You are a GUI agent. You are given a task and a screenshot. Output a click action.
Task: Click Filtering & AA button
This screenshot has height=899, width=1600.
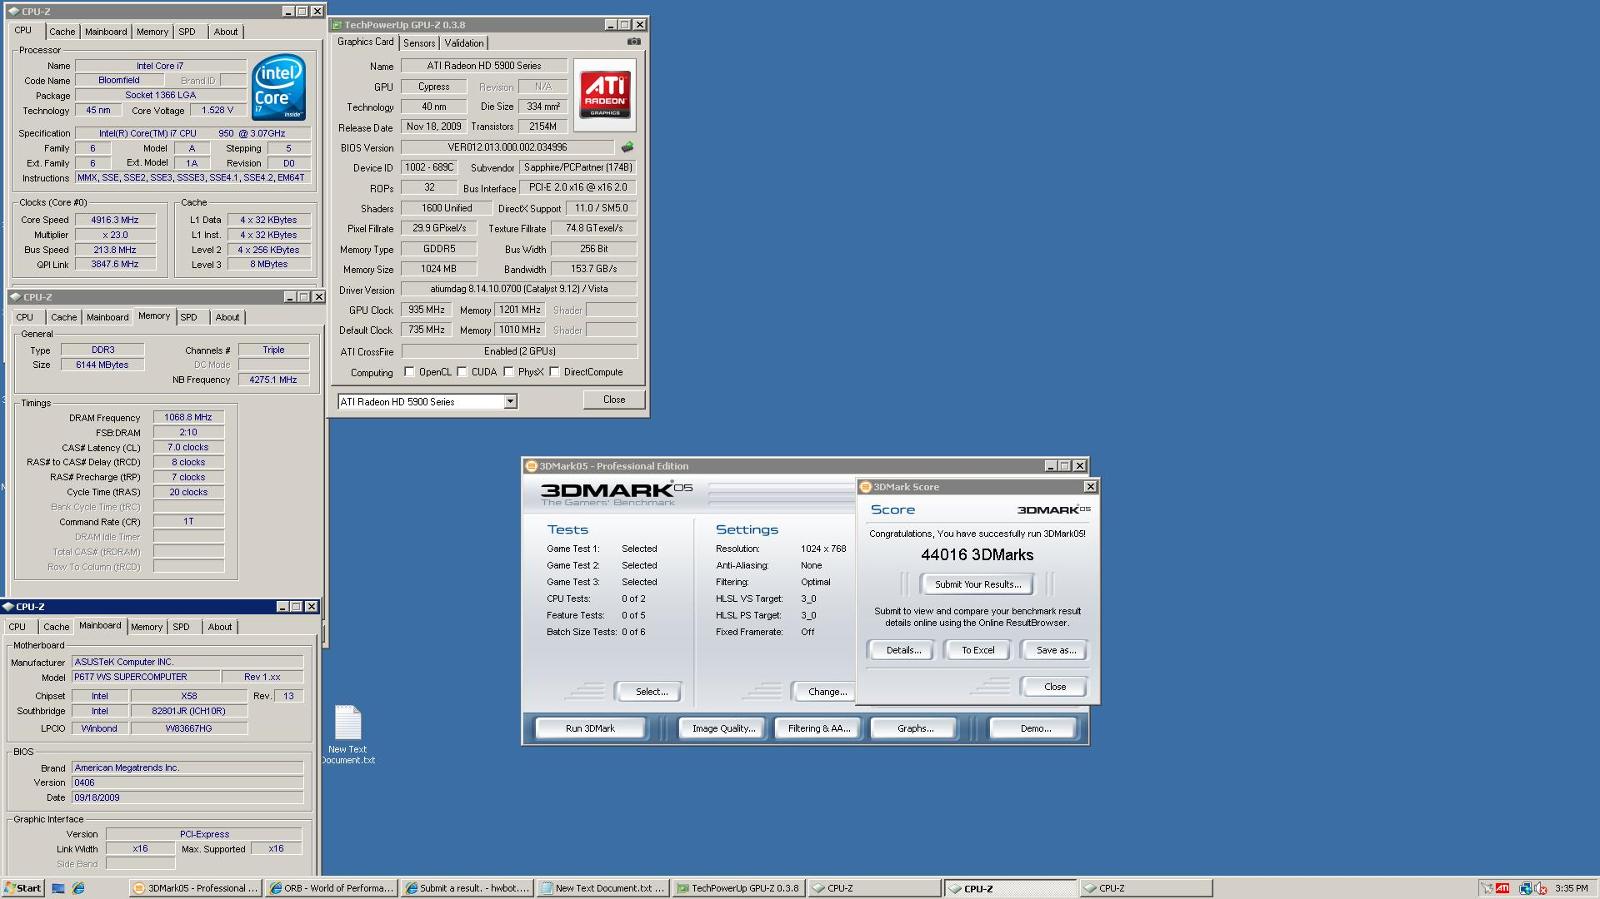[819, 728]
